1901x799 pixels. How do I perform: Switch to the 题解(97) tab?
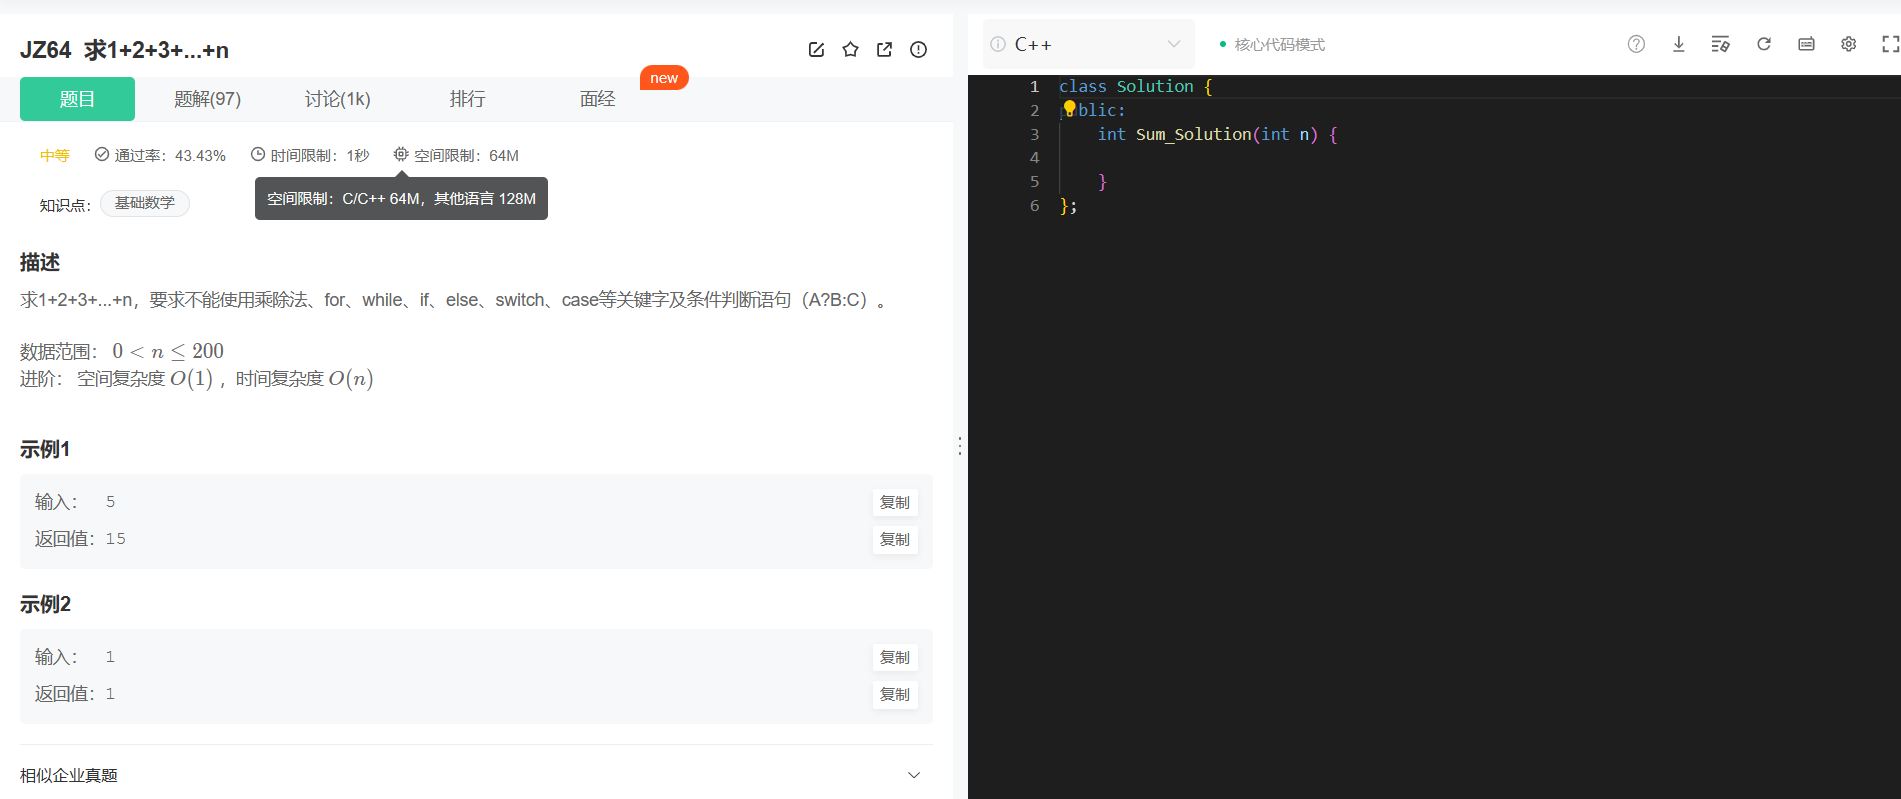click(x=207, y=99)
